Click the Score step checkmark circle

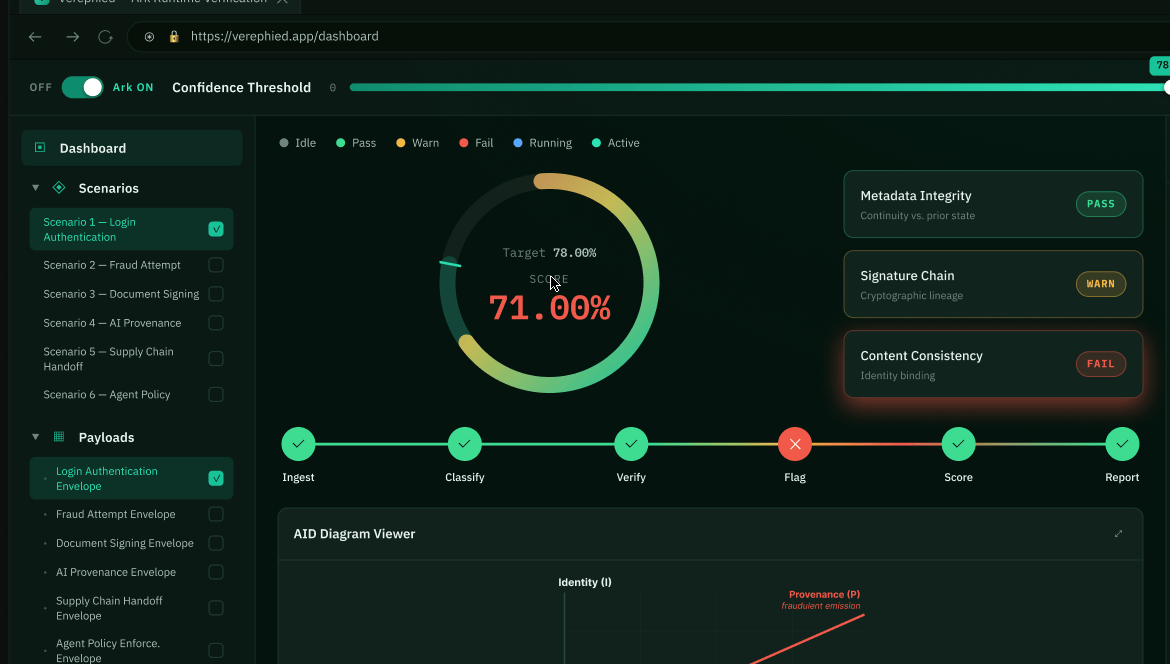pos(958,444)
